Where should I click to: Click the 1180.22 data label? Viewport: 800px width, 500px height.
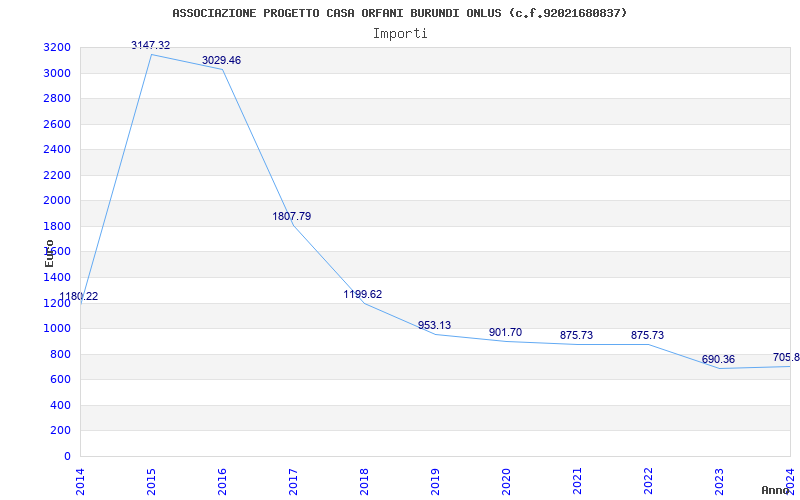coord(79,296)
